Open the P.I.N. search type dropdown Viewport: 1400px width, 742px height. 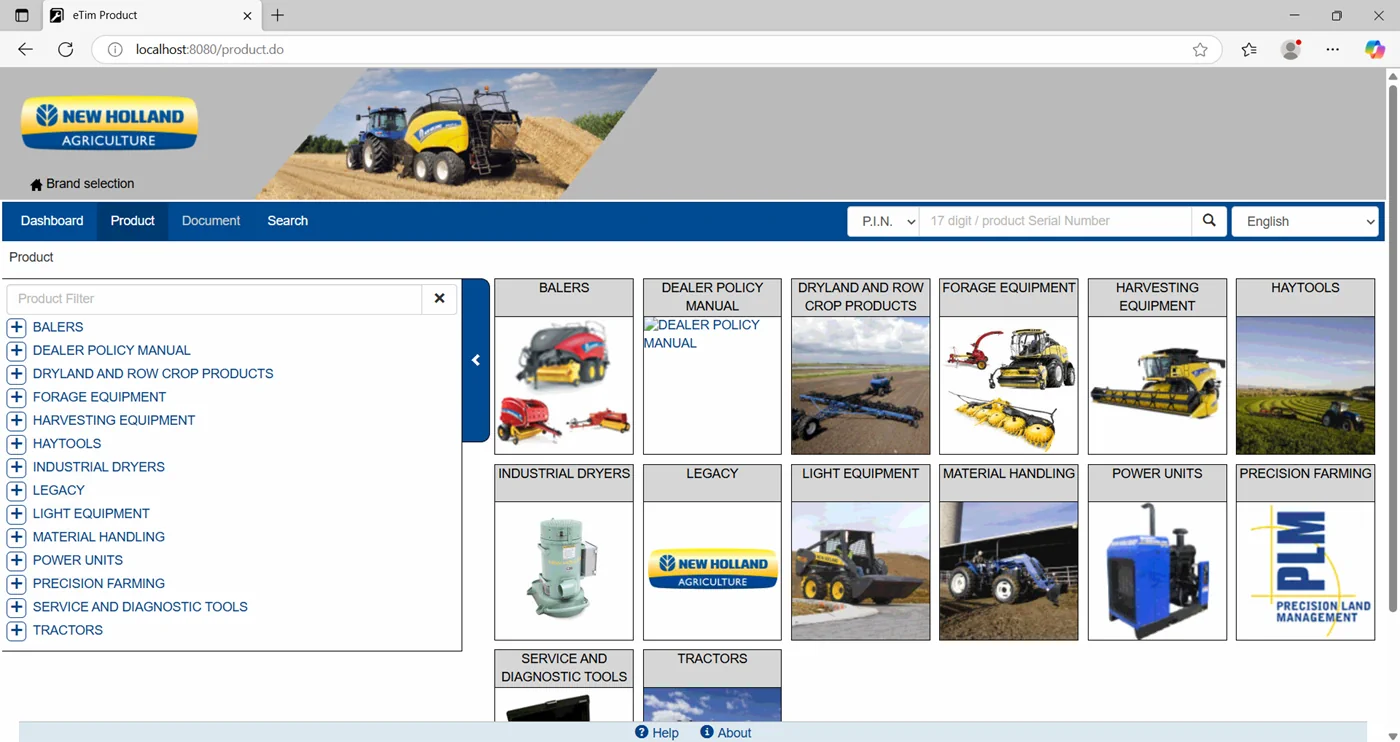pyautogui.click(x=883, y=221)
